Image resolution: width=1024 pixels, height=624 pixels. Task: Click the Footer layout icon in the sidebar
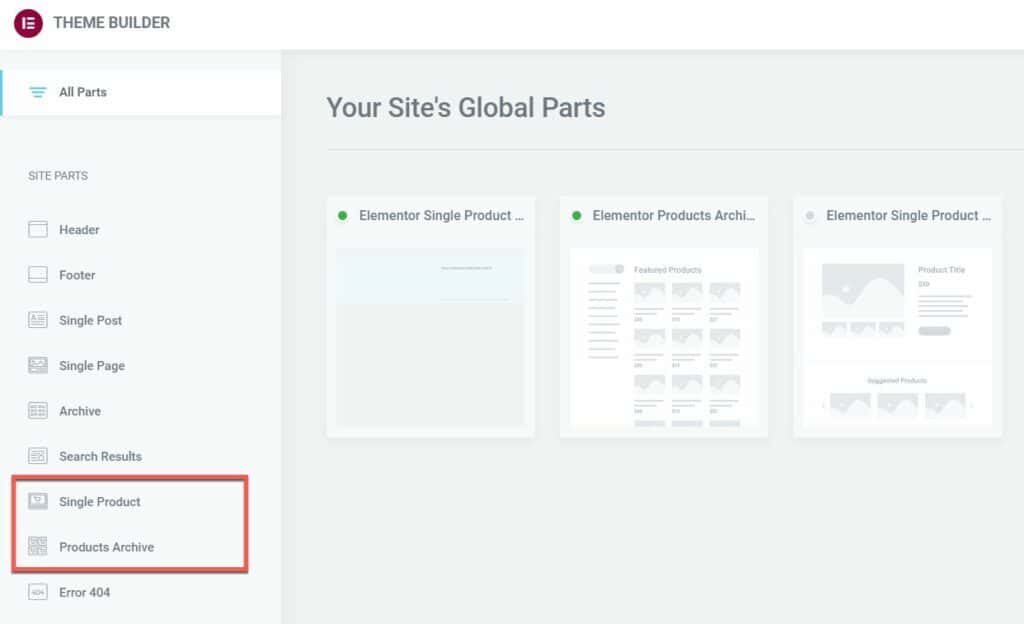click(38, 275)
